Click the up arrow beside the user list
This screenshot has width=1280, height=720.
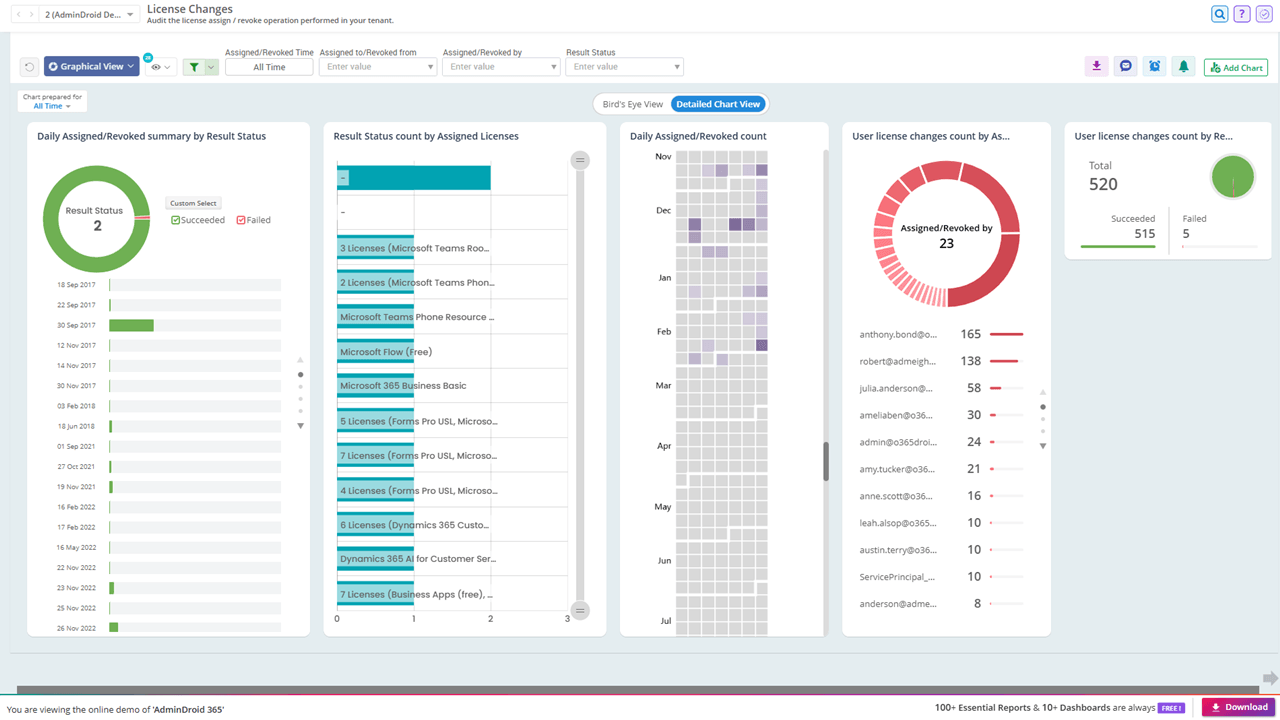[1042, 393]
